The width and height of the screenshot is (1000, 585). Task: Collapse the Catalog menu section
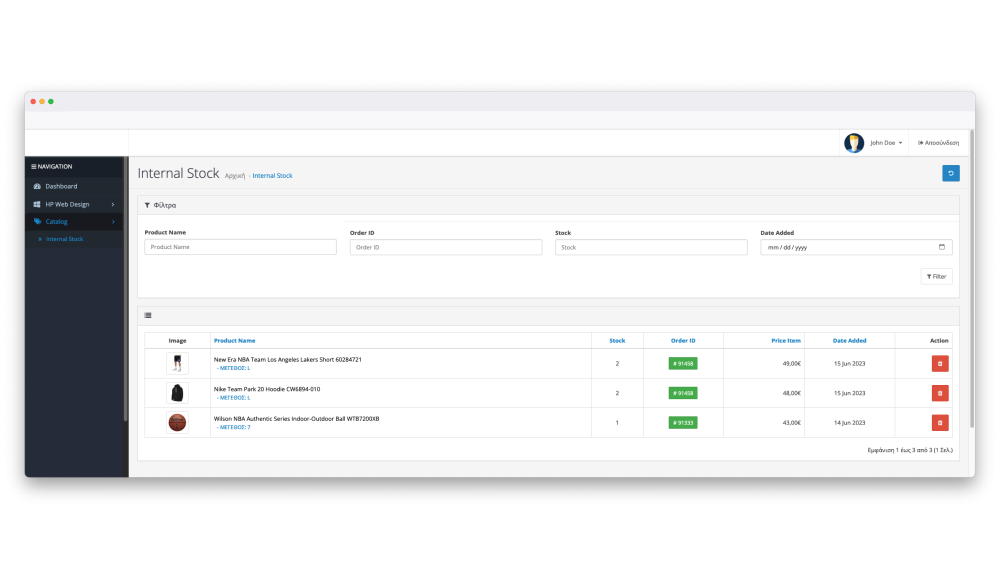click(x=74, y=221)
